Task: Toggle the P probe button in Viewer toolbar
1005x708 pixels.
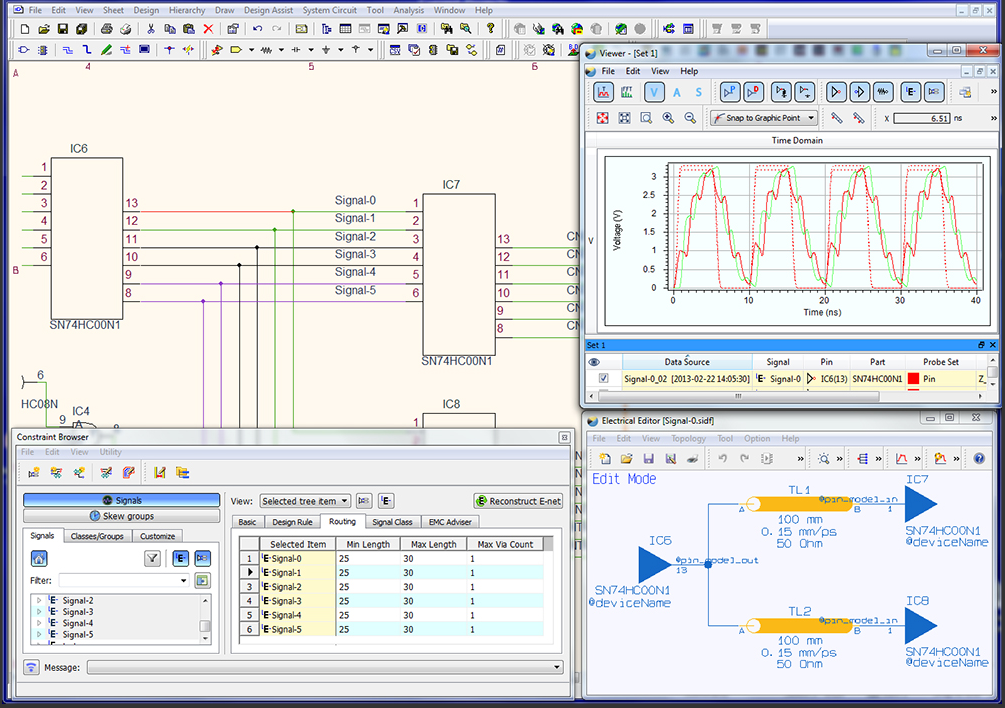Action: tap(730, 92)
